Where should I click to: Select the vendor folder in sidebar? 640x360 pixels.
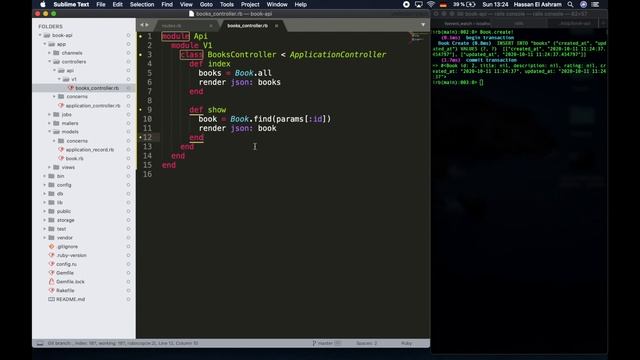(64, 238)
